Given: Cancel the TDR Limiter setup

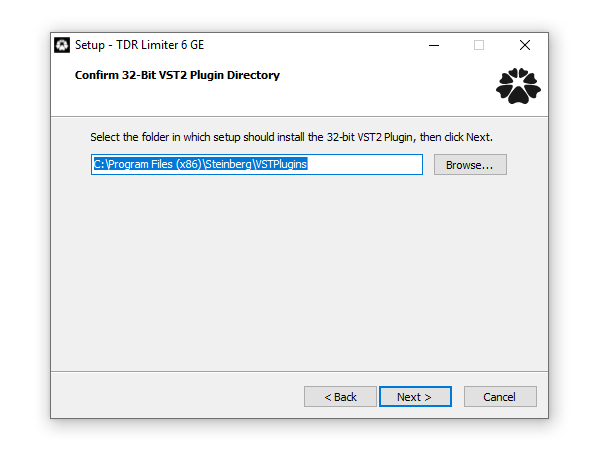Looking at the screenshot, I should point(500,396).
